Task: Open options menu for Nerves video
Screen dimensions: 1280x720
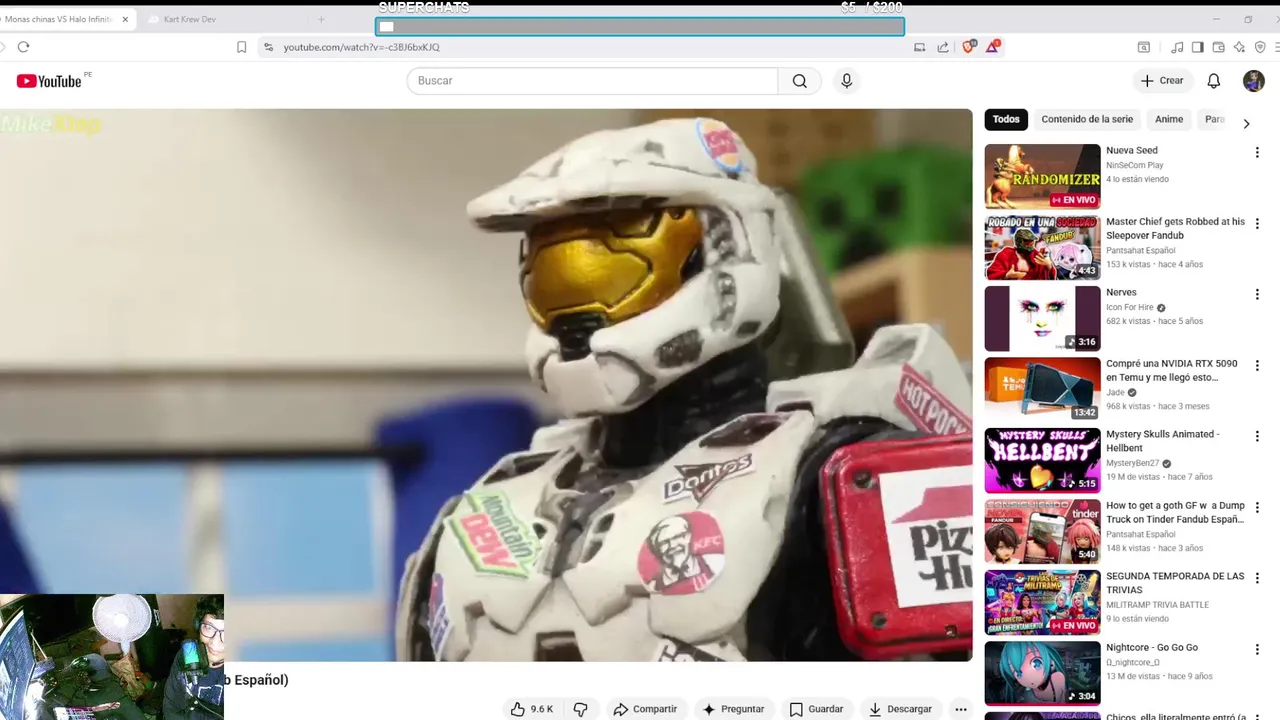Action: tap(1257, 295)
